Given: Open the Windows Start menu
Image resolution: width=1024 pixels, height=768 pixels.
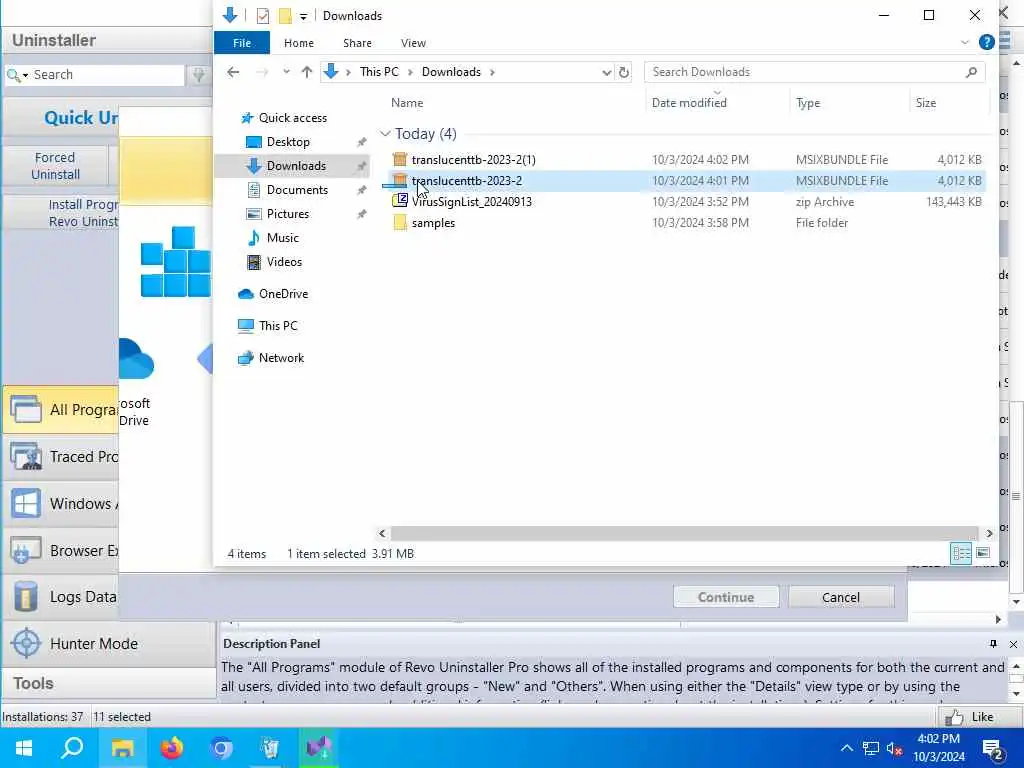Looking at the screenshot, I should [24, 748].
